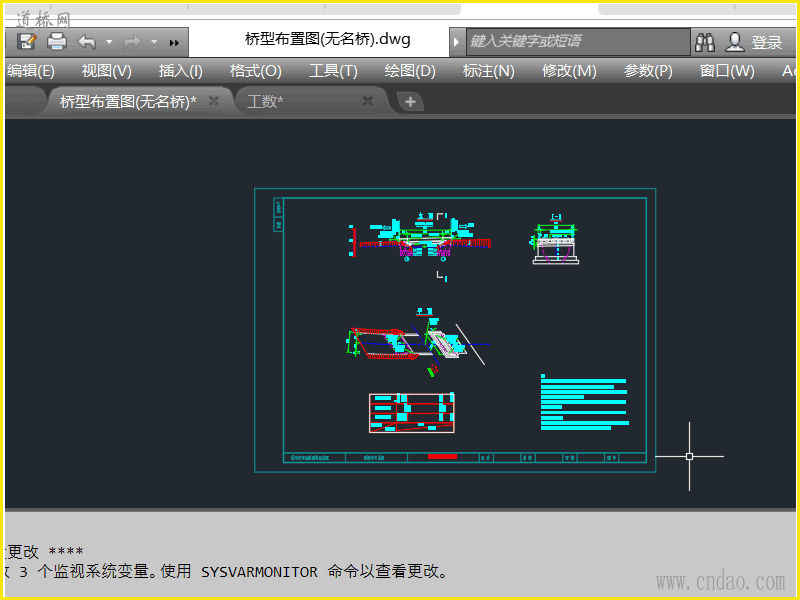Image resolution: width=800 pixels, height=600 pixels.
Task: Close the 桥型布置图(无名桥)* tab
Action: pyautogui.click(x=214, y=101)
